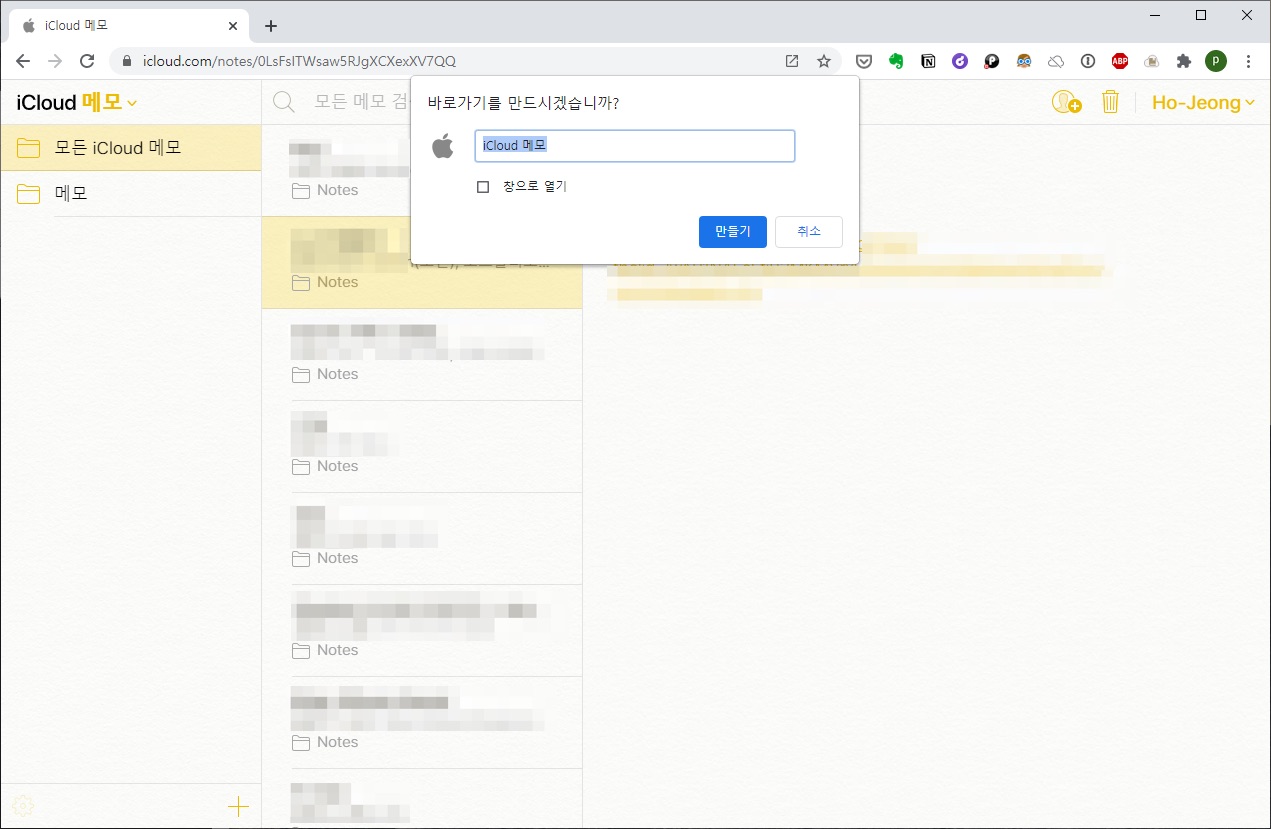This screenshot has width=1271, height=829.
Task: Click the Evernote elephant extension icon
Action: tap(896, 61)
